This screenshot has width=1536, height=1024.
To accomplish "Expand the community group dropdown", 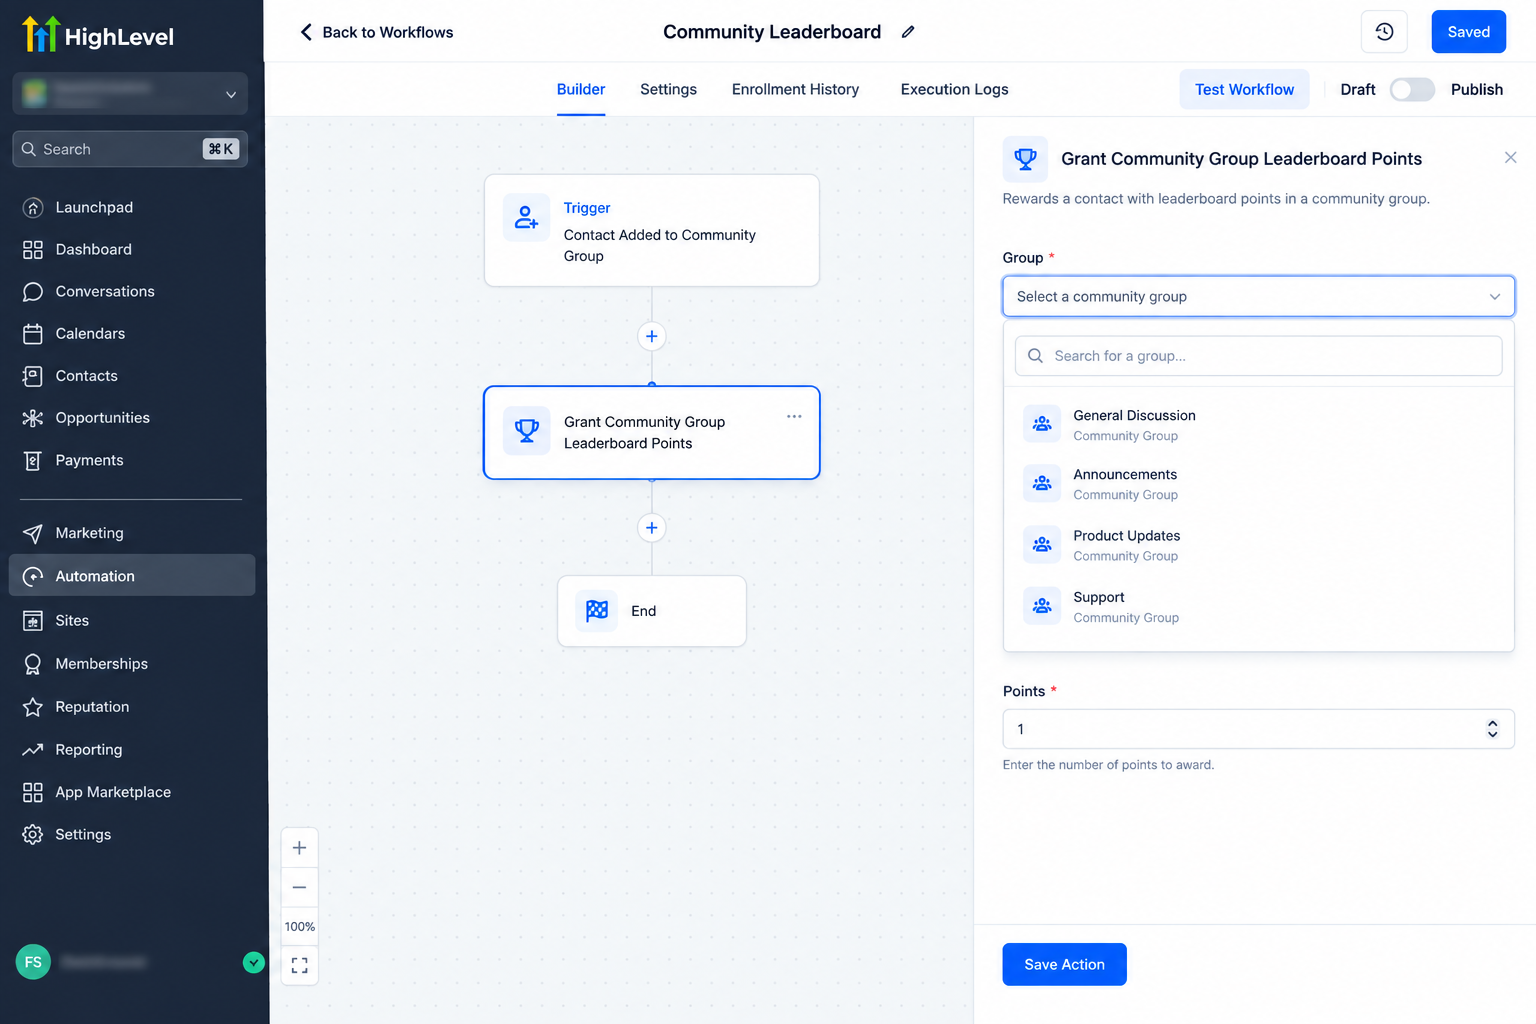I will (1258, 297).
